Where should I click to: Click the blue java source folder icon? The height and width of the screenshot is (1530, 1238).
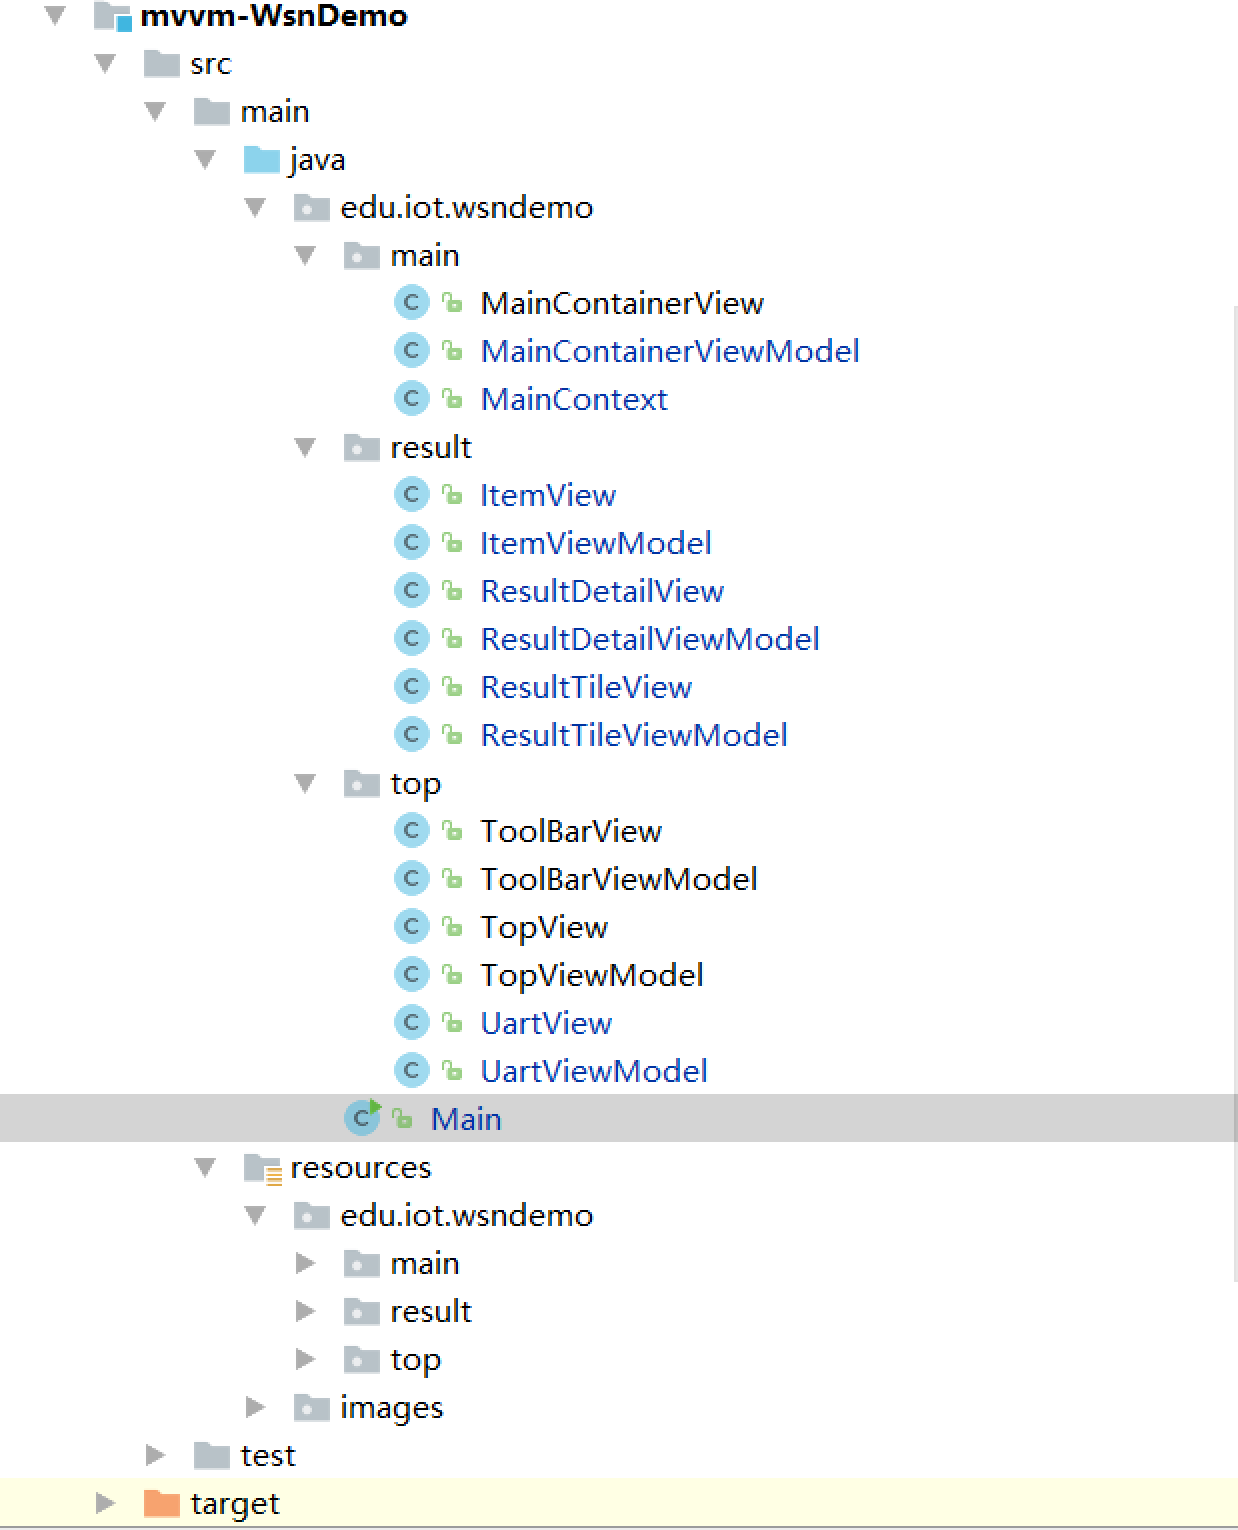(x=262, y=160)
